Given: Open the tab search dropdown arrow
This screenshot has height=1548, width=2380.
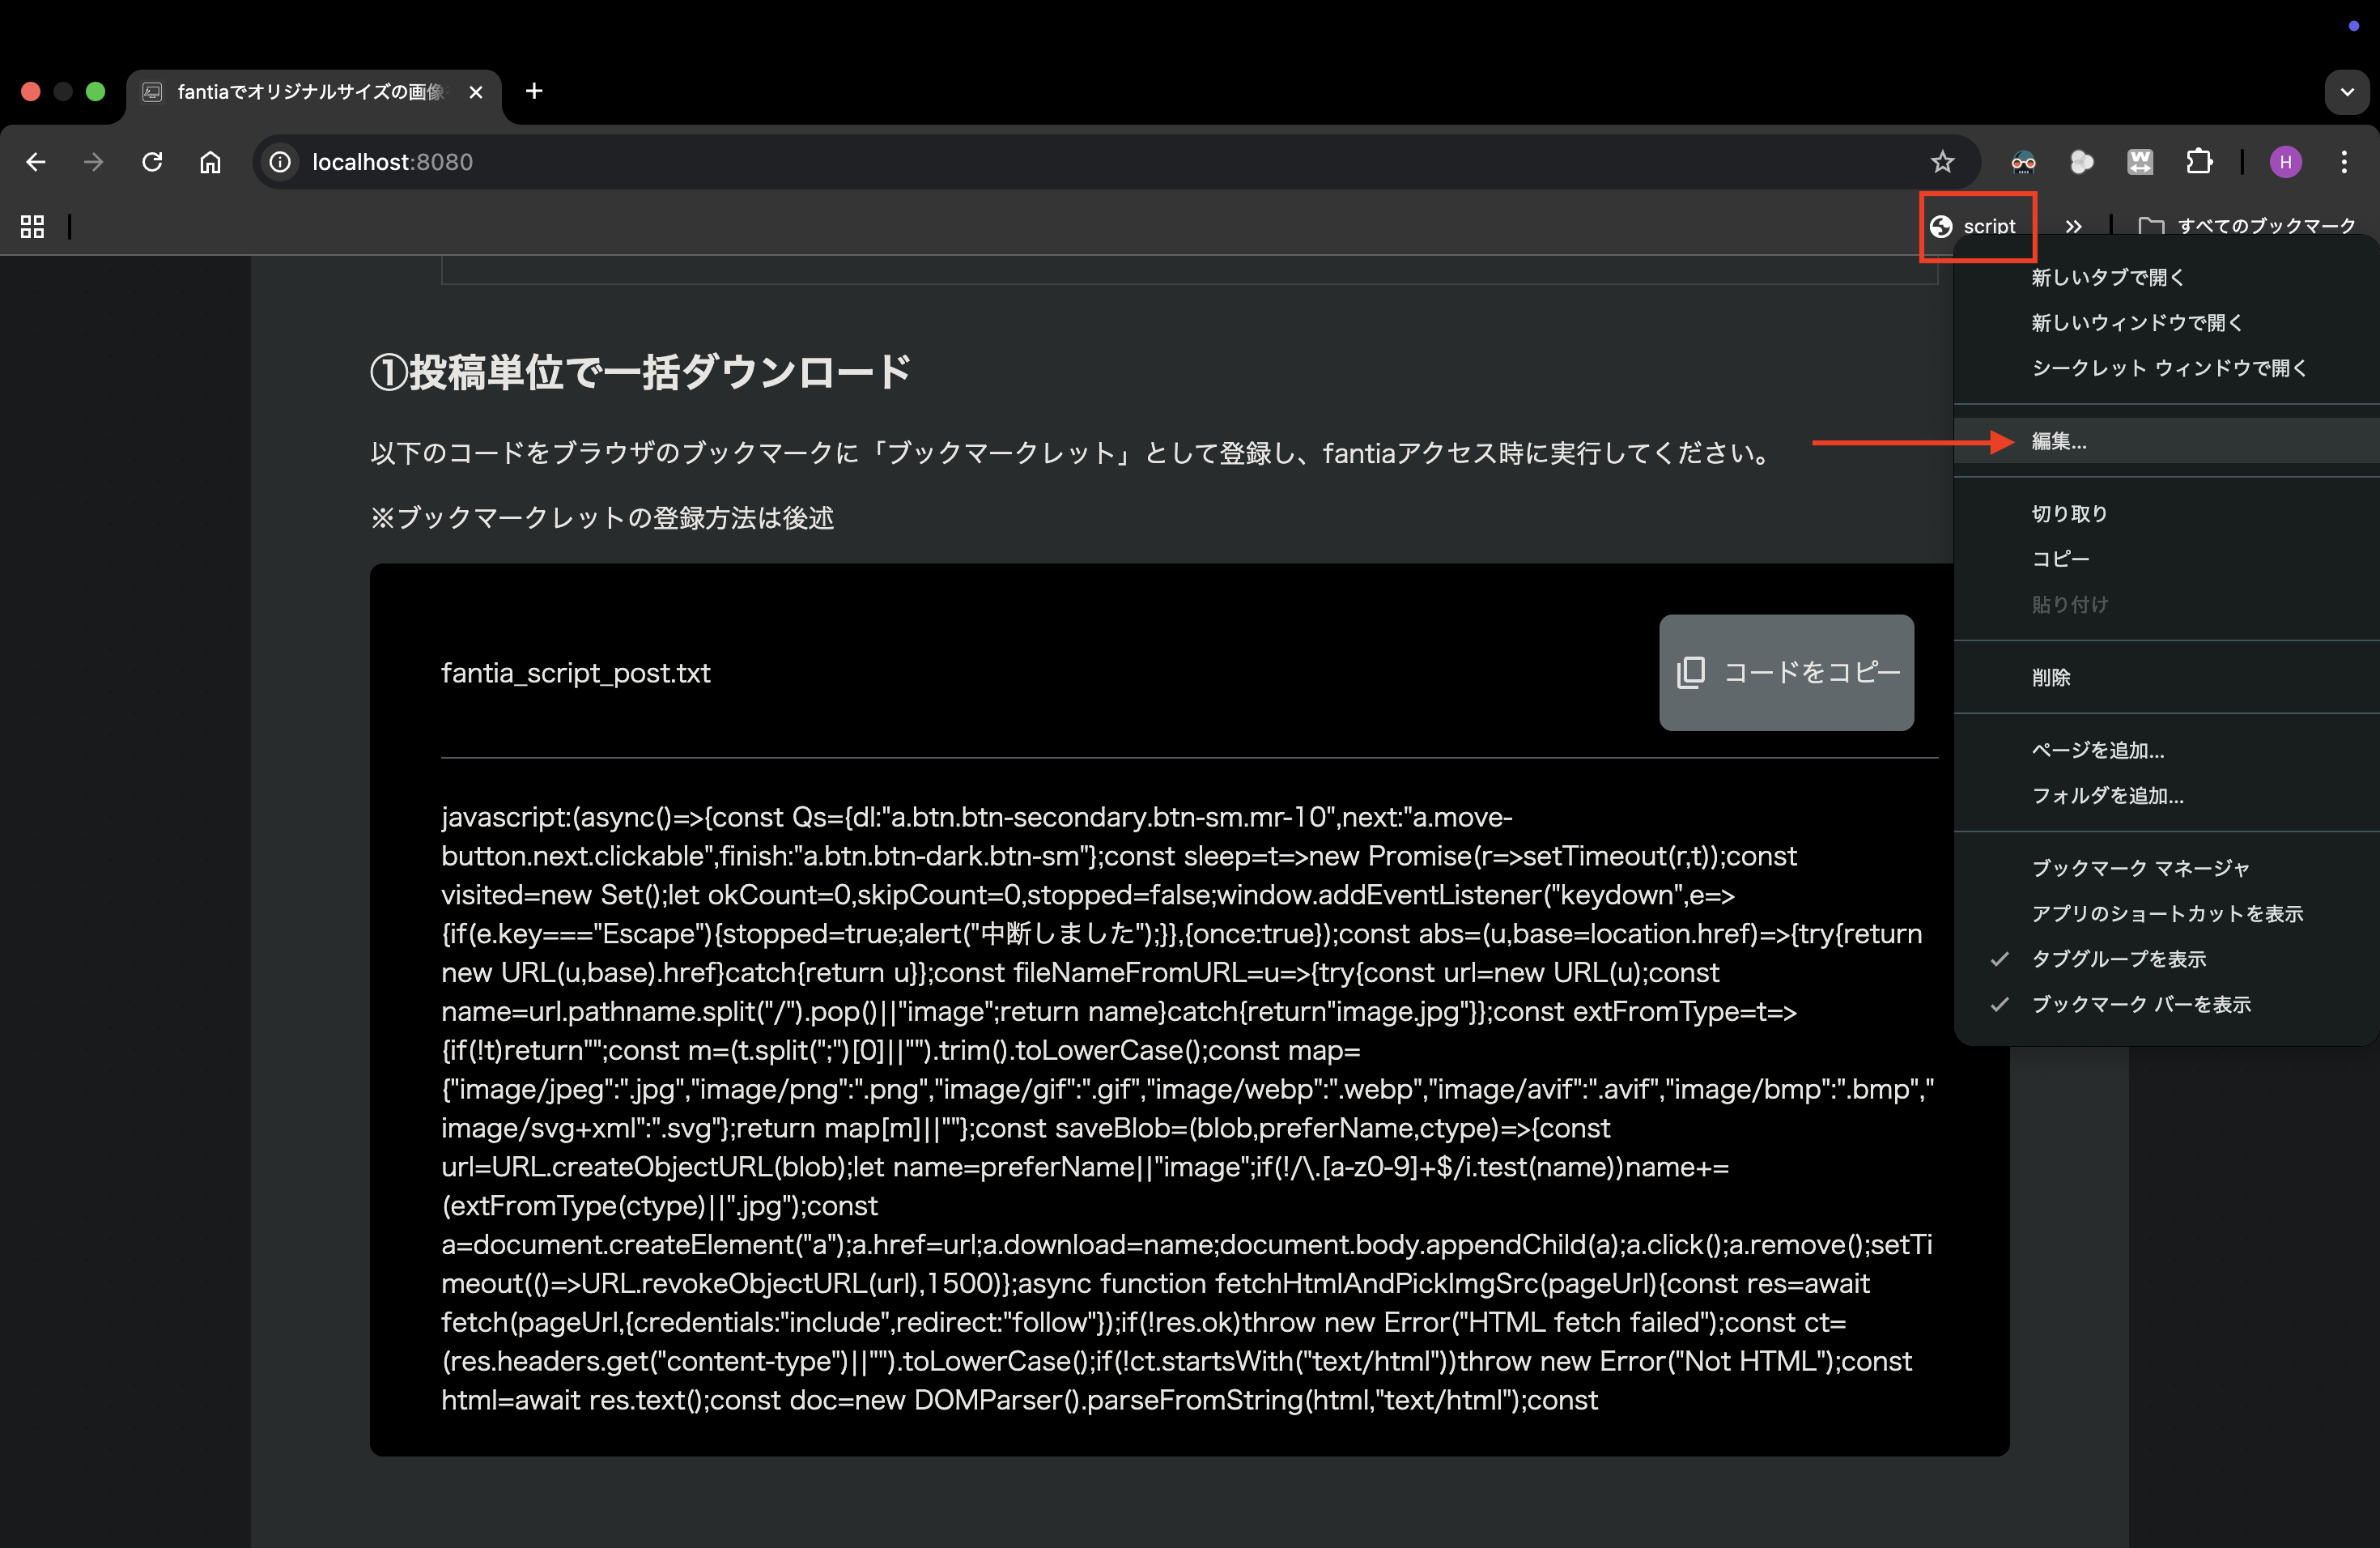Looking at the screenshot, I should tap(2346, 92).
